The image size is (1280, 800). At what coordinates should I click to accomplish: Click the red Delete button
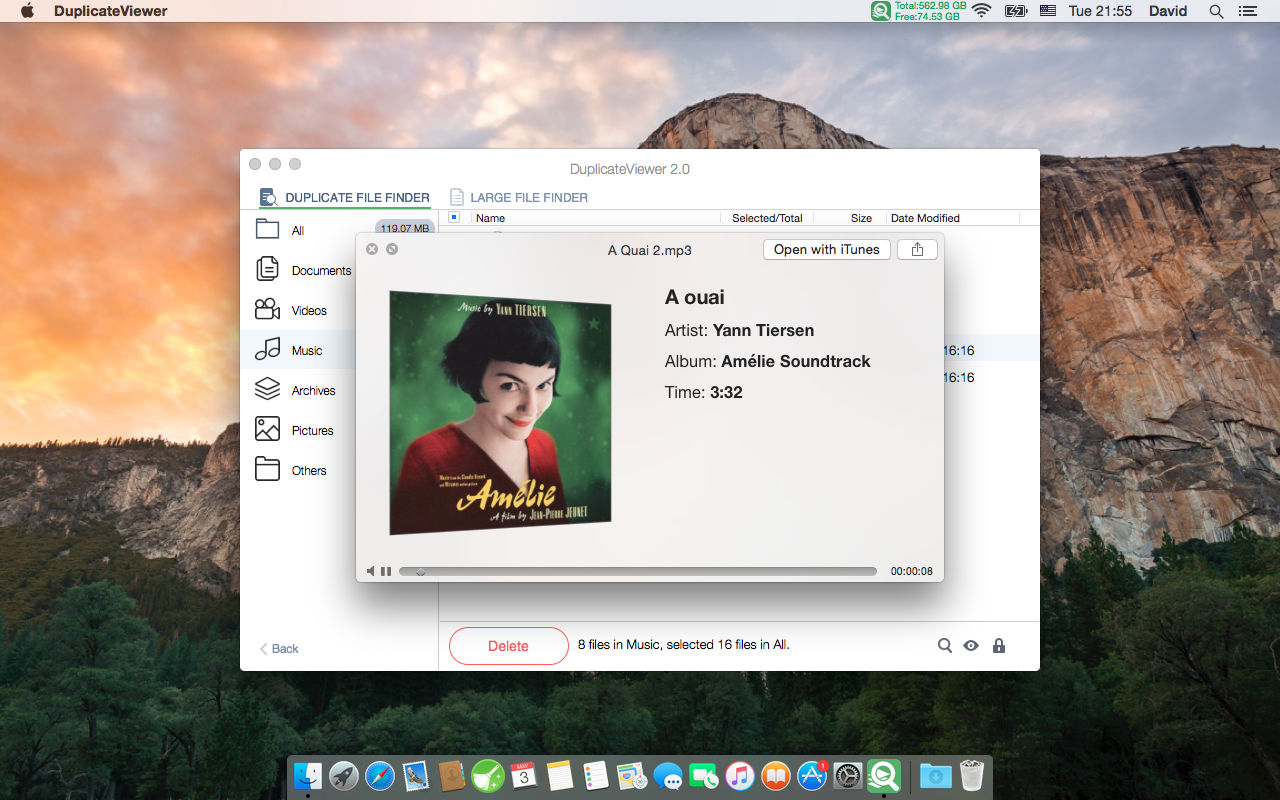tap(509, 646)
